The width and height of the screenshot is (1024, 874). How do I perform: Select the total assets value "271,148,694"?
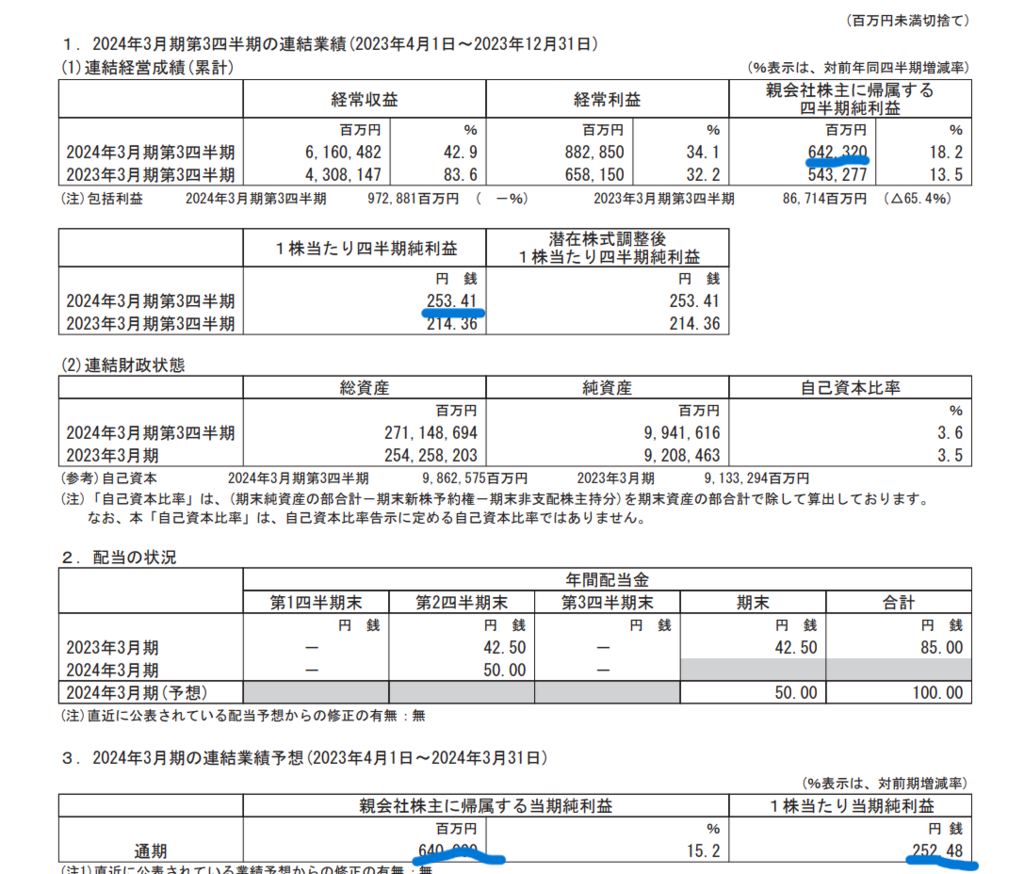[431, 433]
